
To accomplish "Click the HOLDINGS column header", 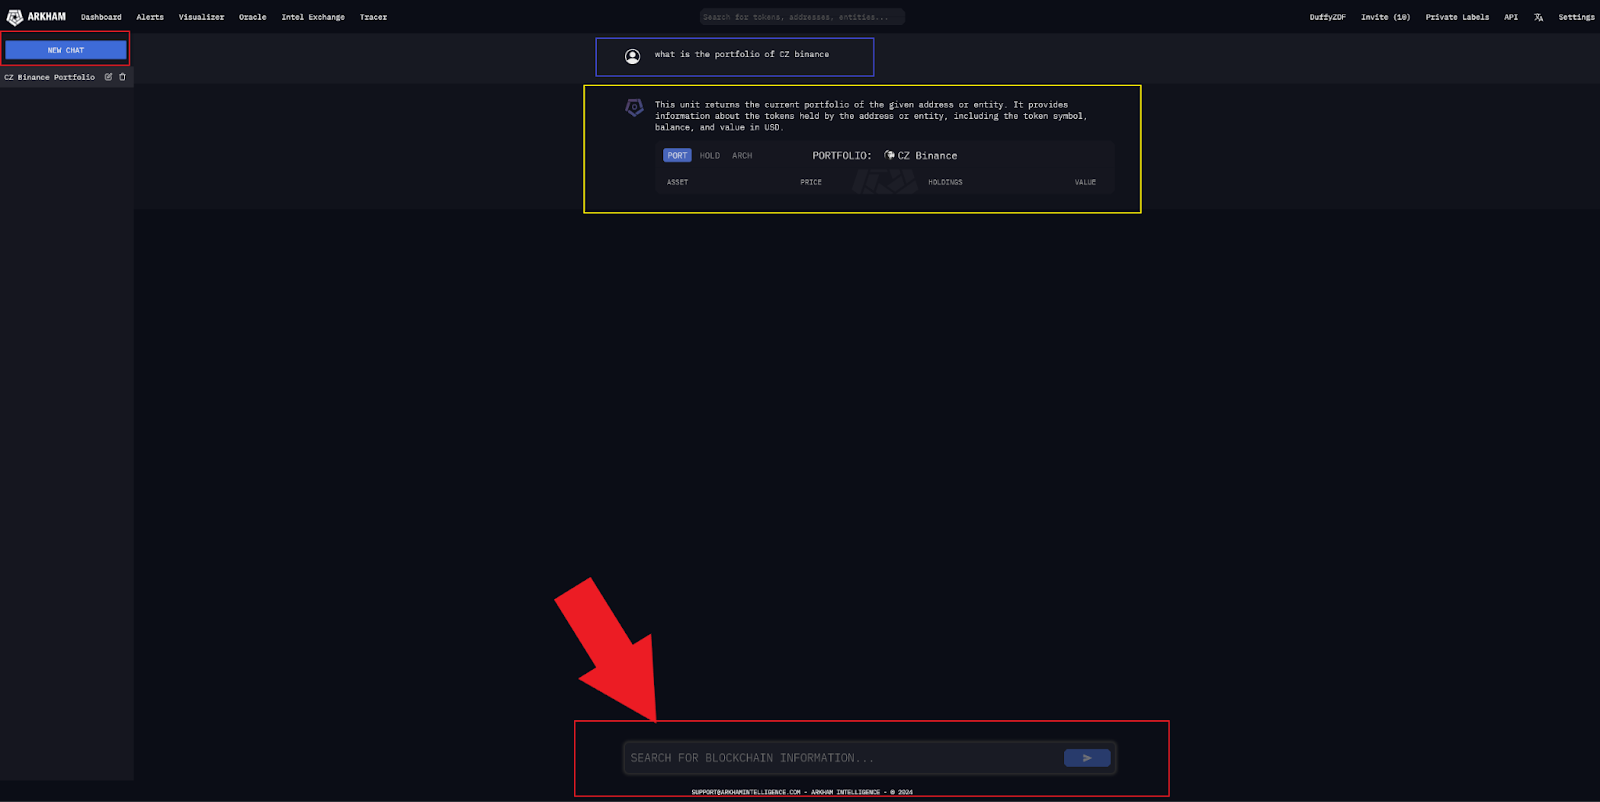I will 945,182.
